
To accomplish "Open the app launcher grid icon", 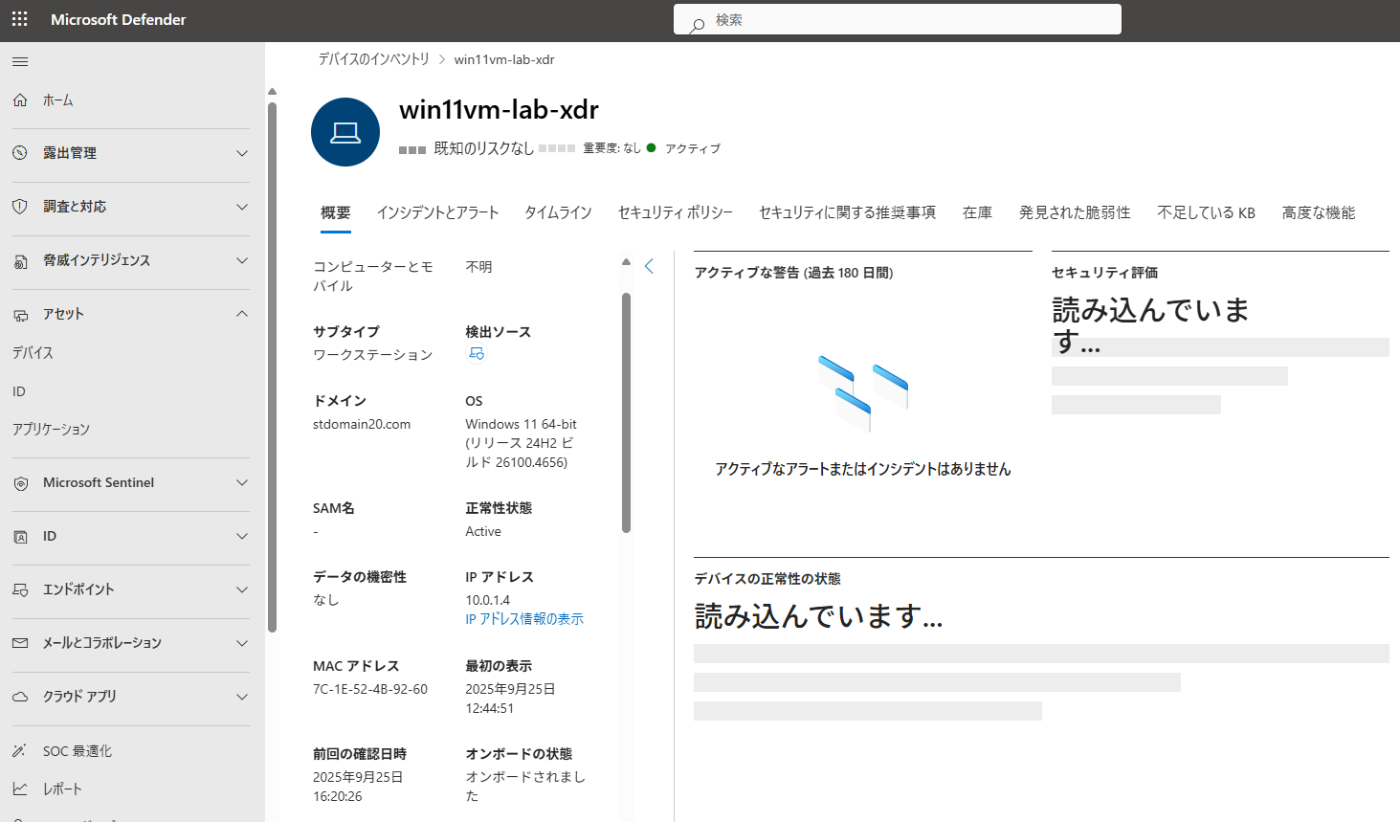I will pyautogui.click(x=20, y=20).
